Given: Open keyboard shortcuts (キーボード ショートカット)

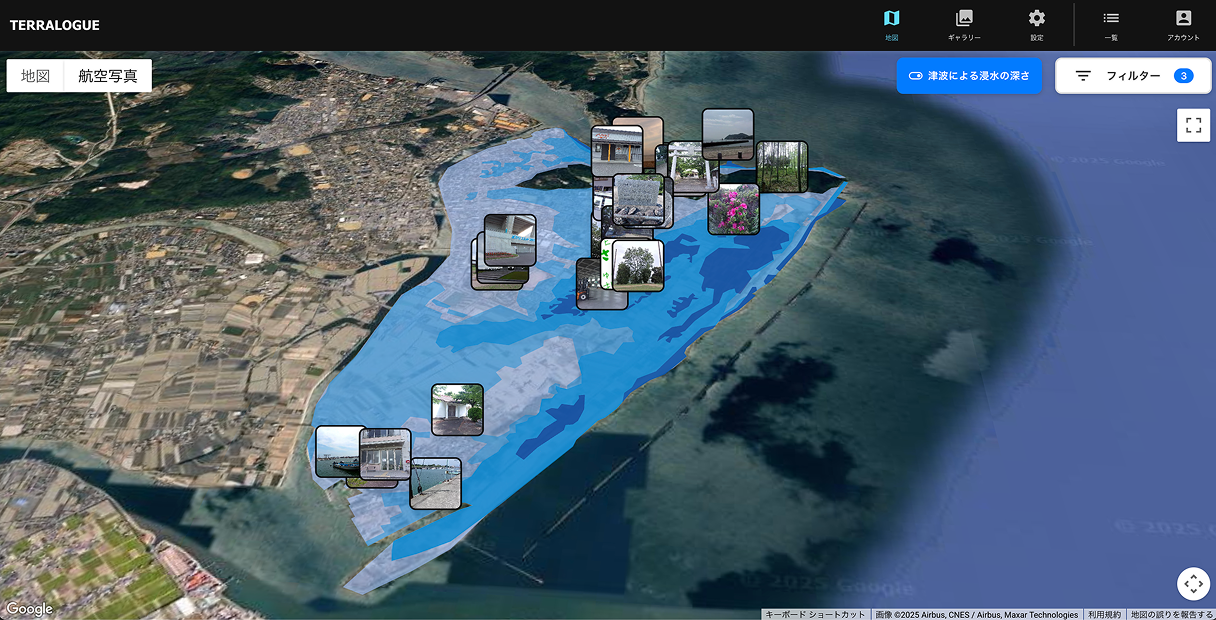Looking at the screenshot, I should tap(815, 614).
